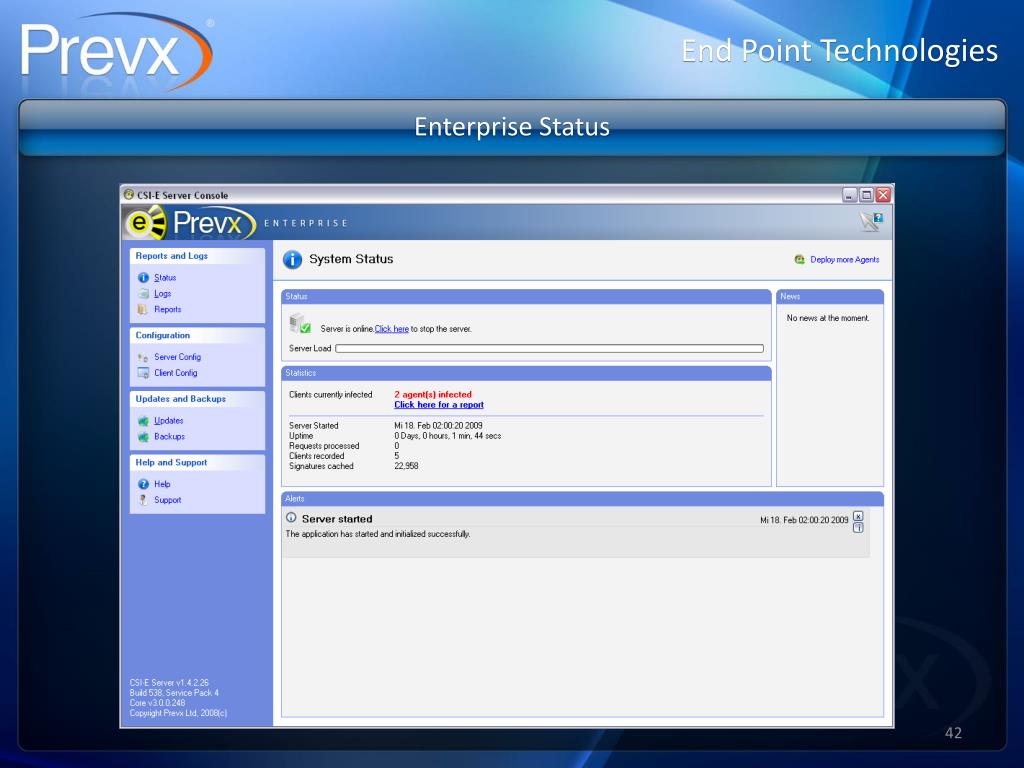Click the Uptime value text

(x=447, y=436)
